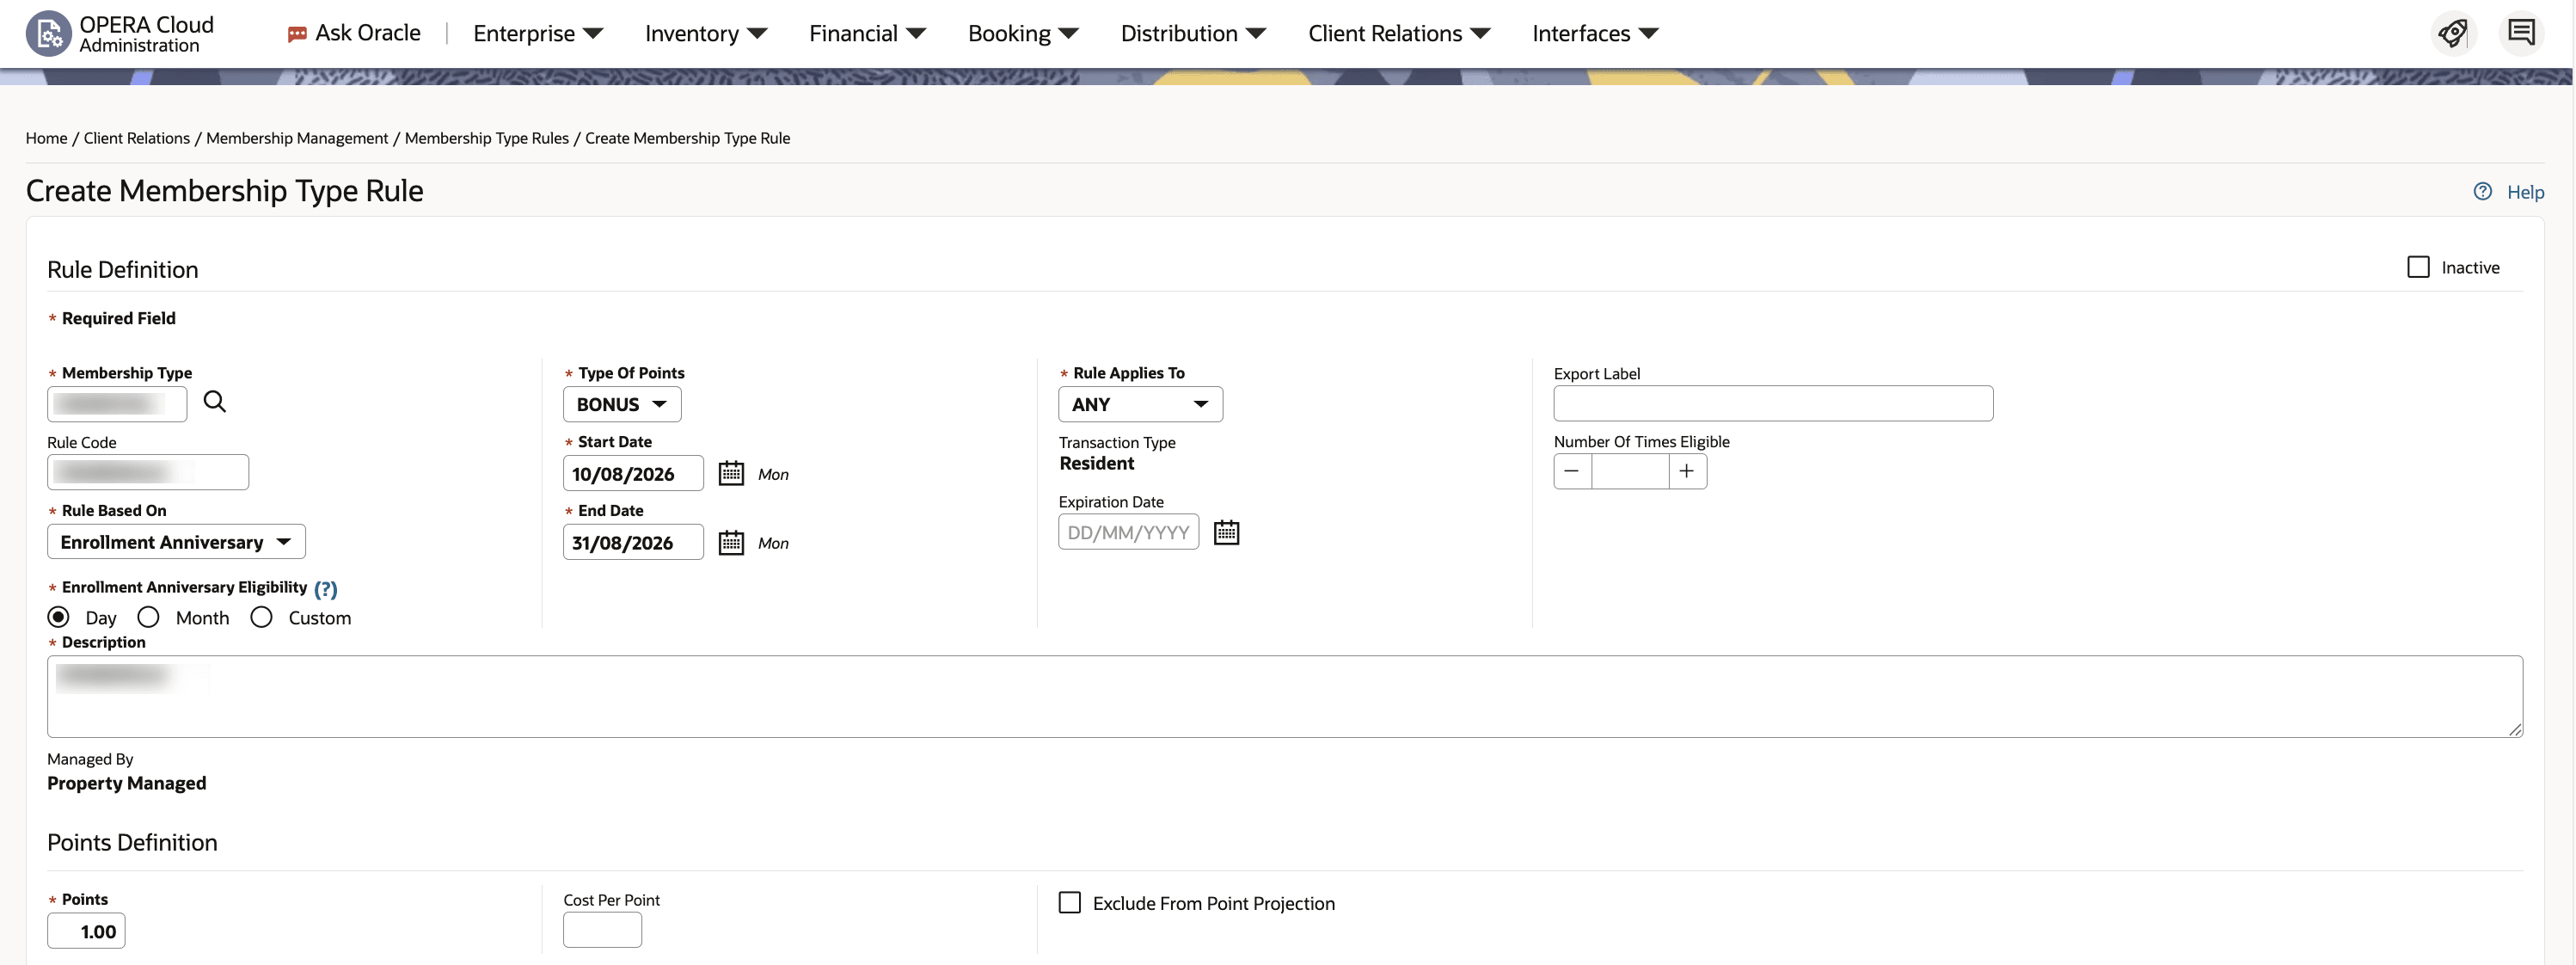Screen dimensions: 2576x965
Task: Open the Type Of Points dropdown
Action: (622, 404)
